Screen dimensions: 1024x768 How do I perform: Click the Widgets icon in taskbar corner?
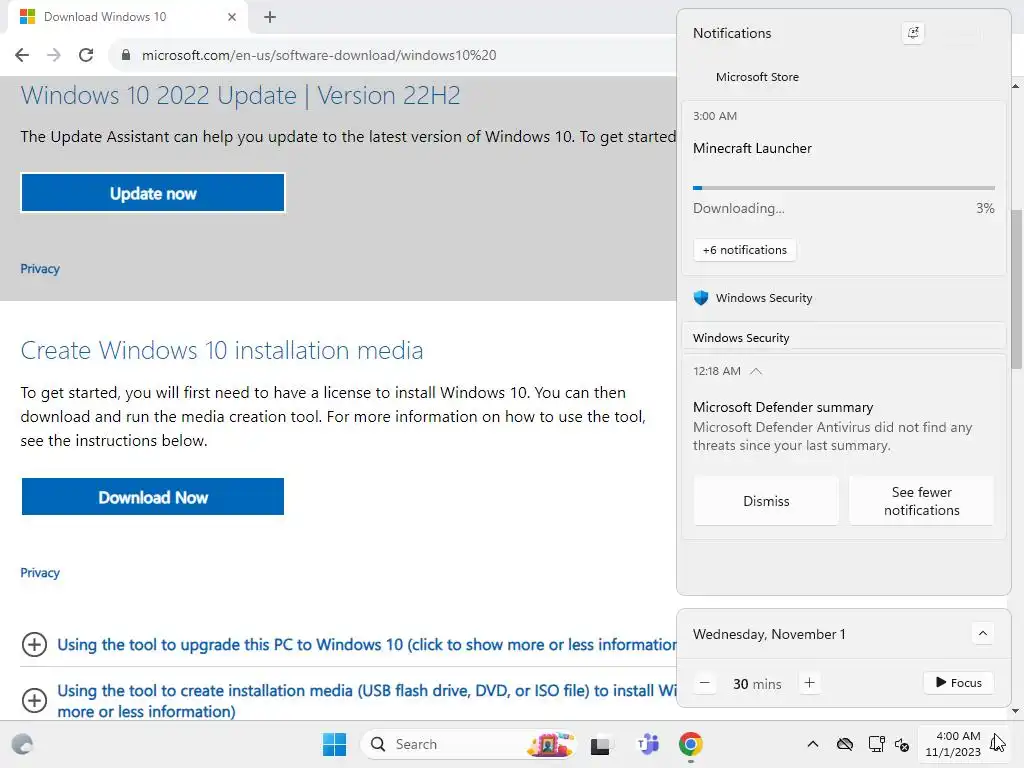(x=22, y=744)
